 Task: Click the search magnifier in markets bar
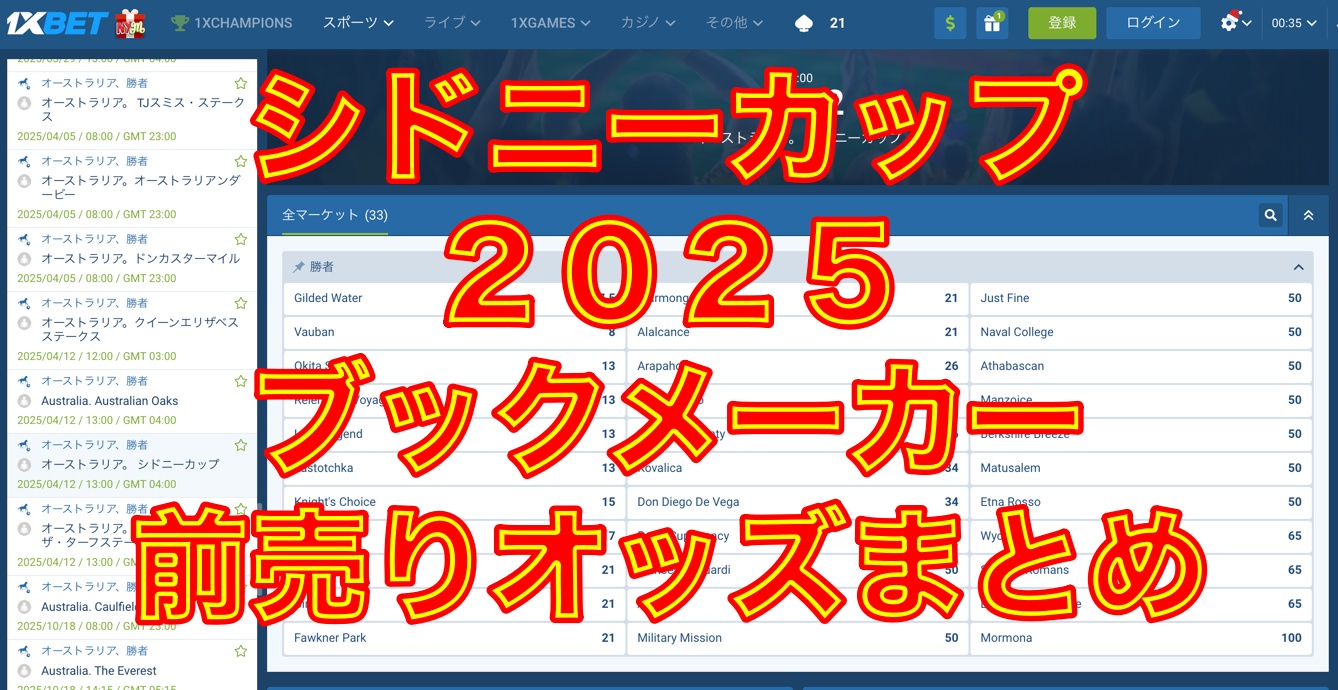click(x=1270, y=215)
